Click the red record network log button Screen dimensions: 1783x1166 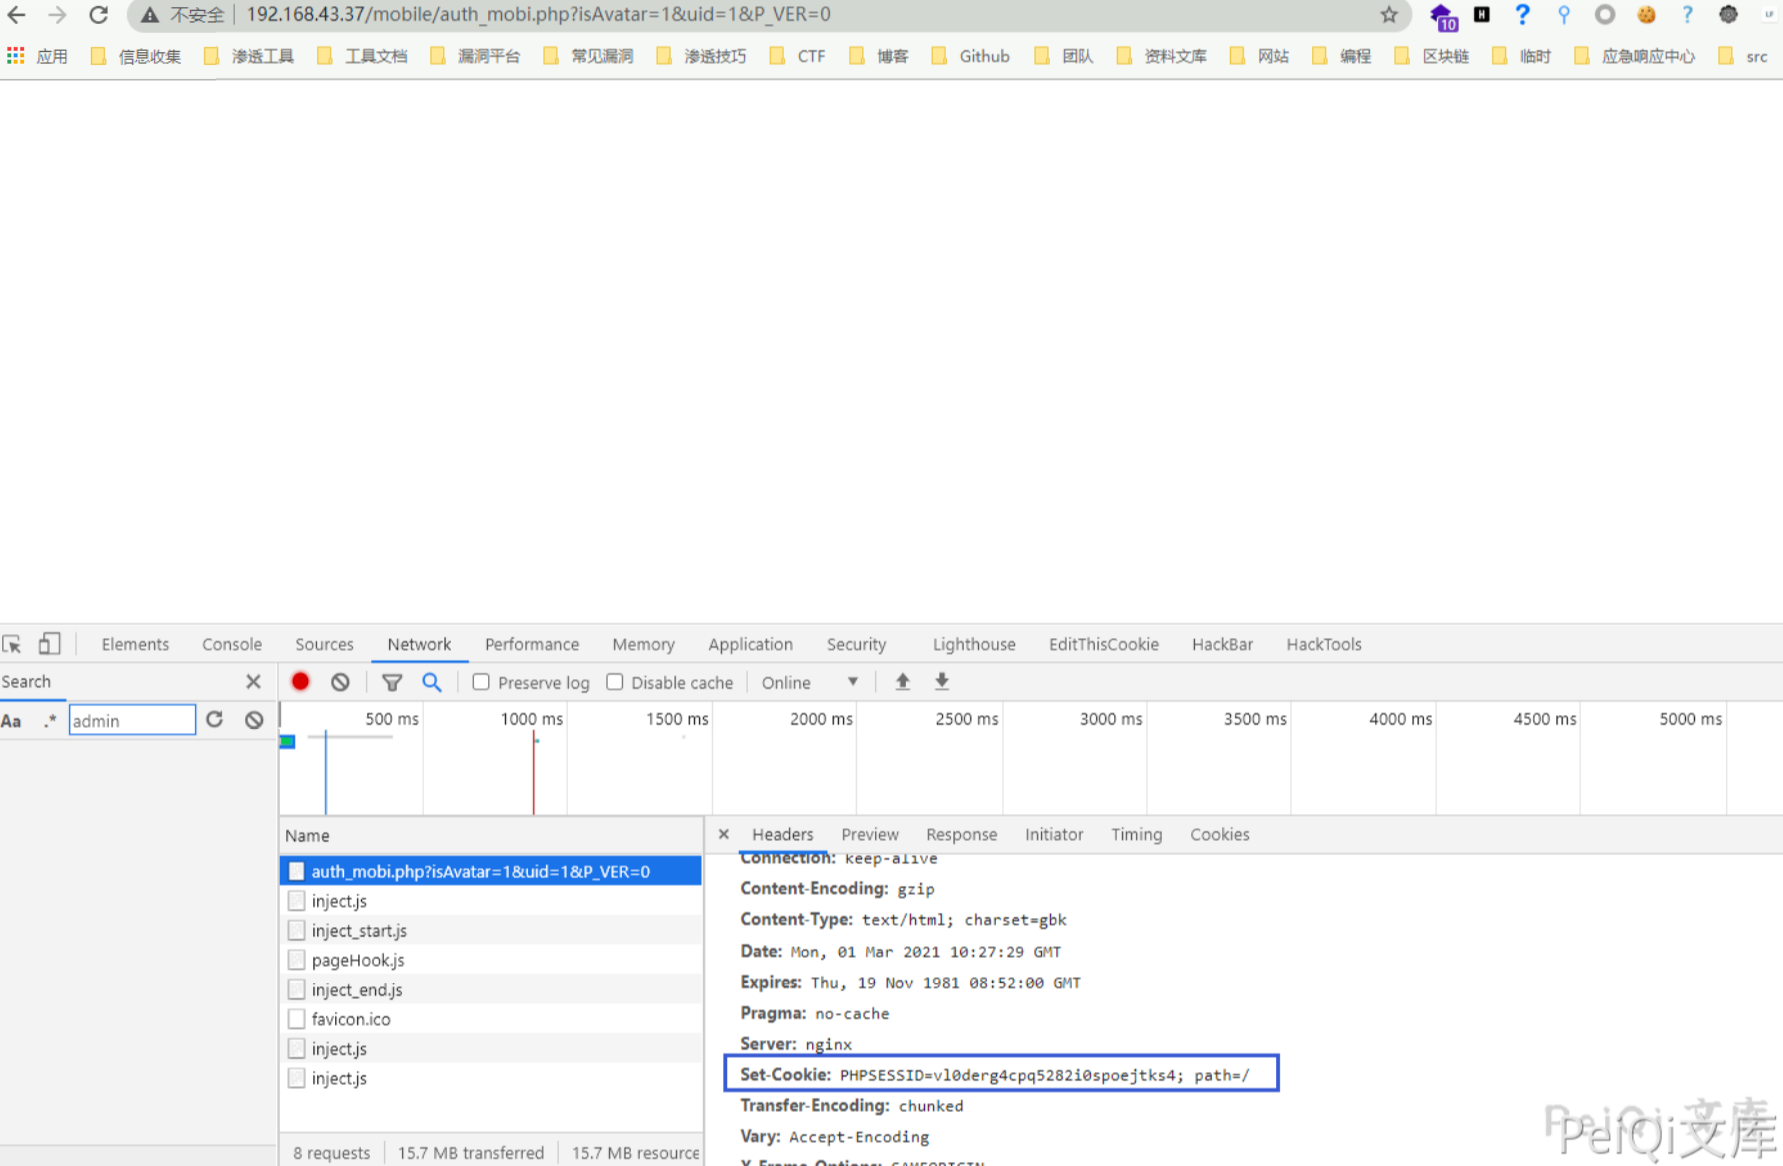[x=300, y=682]
